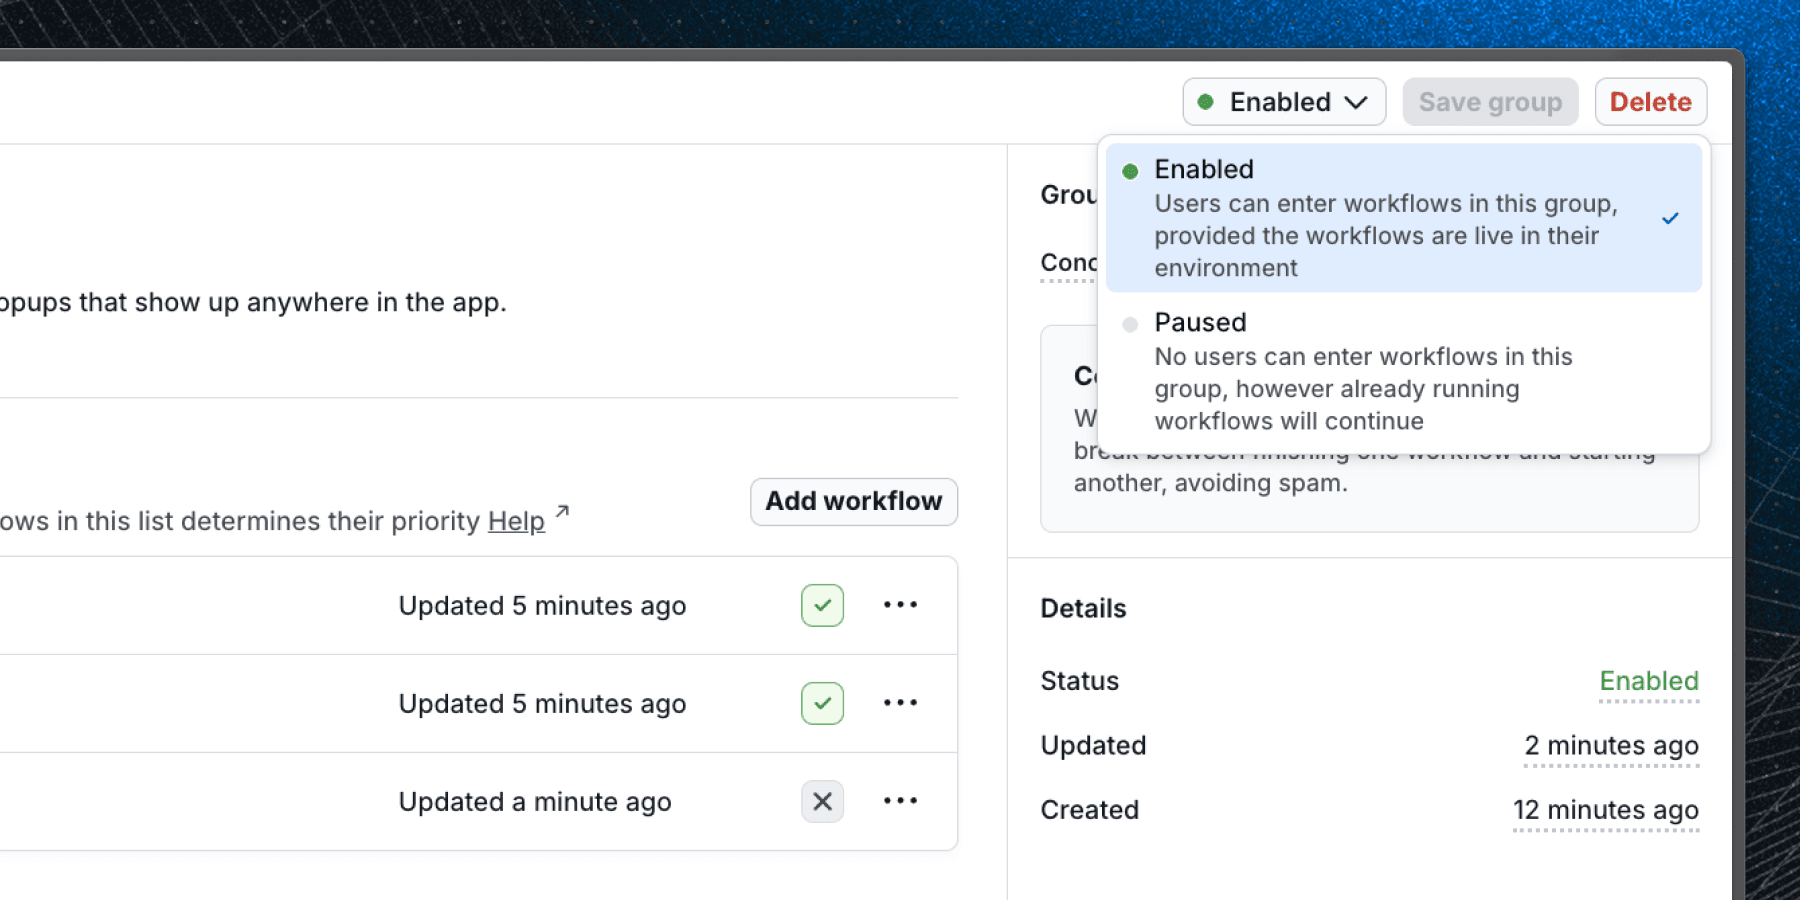Toggle the third workflow's X status box
Screen dimensions: 1800x900
[x=822, y=801]
